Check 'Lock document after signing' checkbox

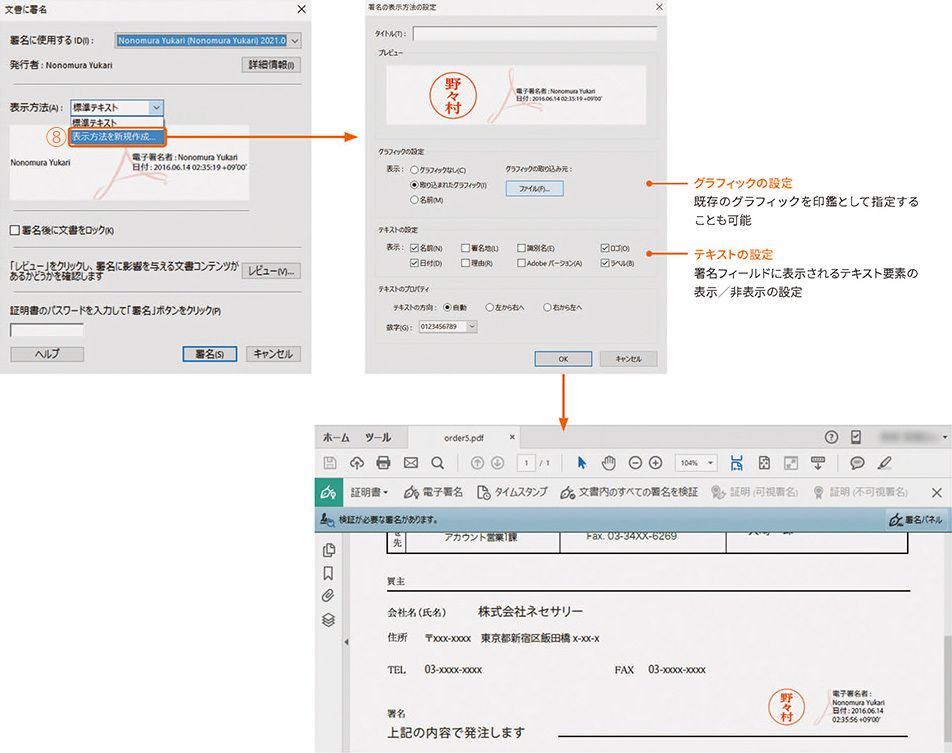15,230
